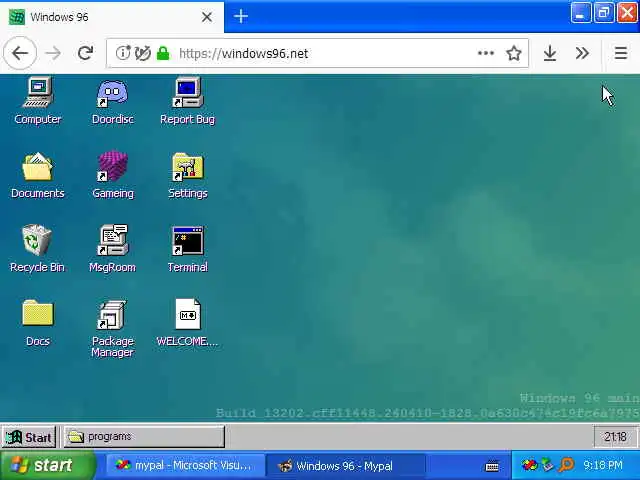The width and height of the screenshot is (640, 480).
Task: Select the Docs folder icon
Action: point(38,322)
